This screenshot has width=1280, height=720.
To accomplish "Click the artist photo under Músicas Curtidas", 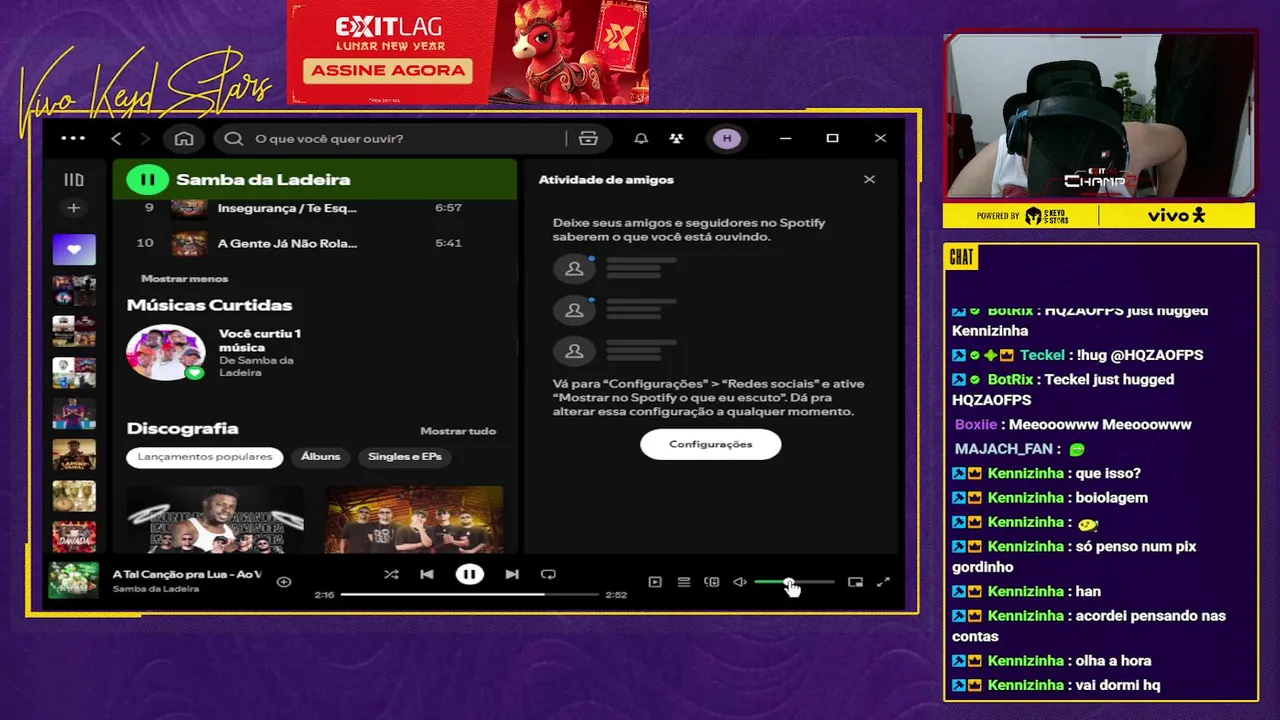I will pyautogui.click(x=166, y=352).
